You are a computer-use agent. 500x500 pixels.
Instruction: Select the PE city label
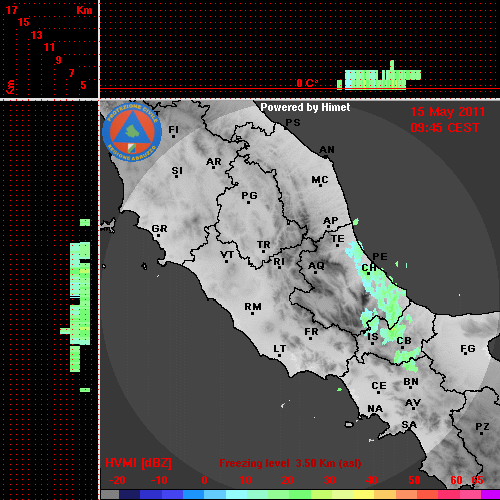click(x=380, y=256)
